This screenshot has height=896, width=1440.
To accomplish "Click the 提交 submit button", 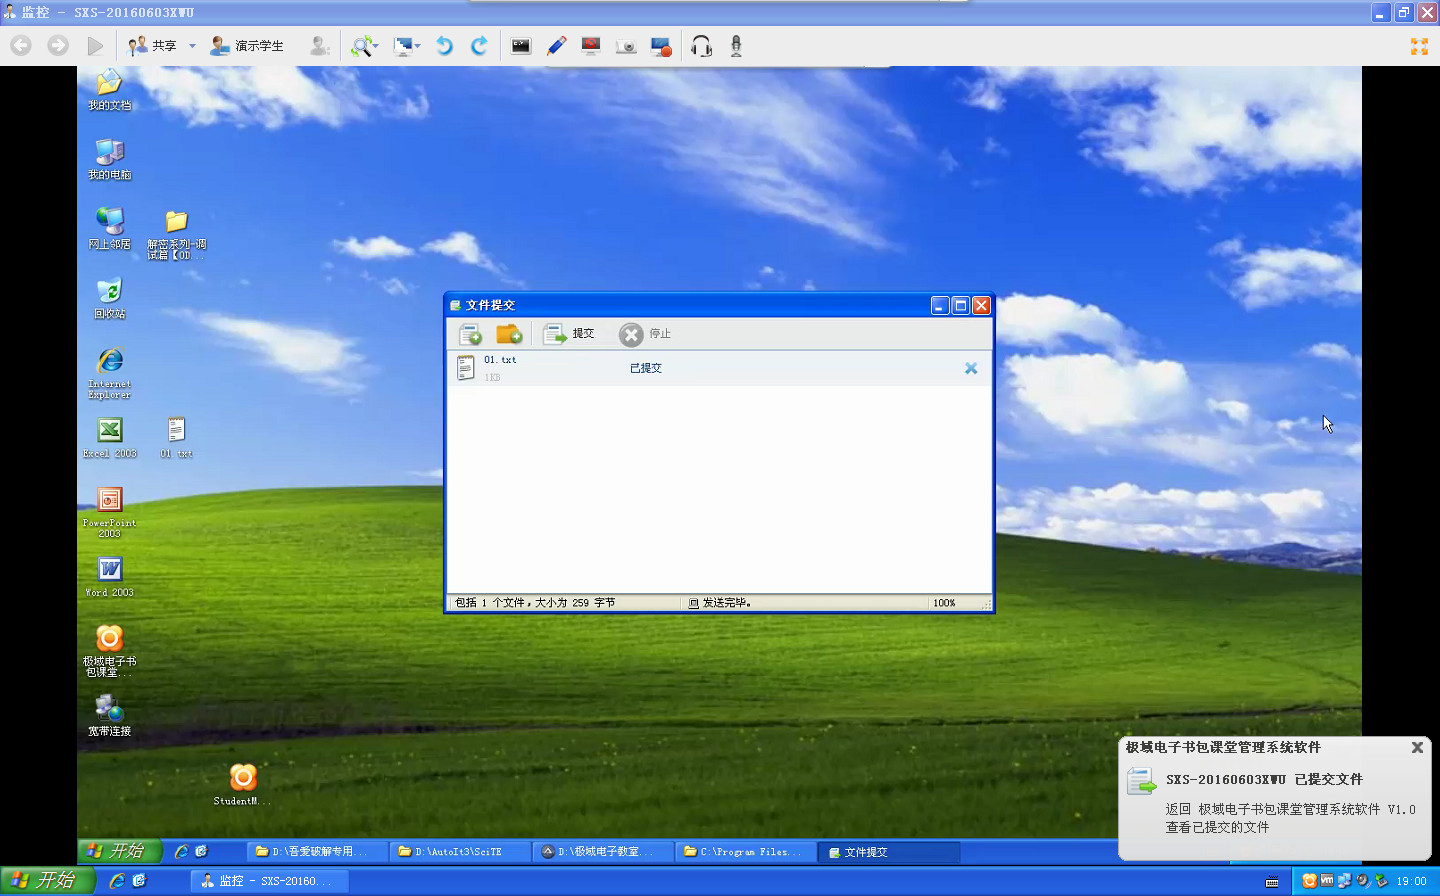I will [570, 334].
